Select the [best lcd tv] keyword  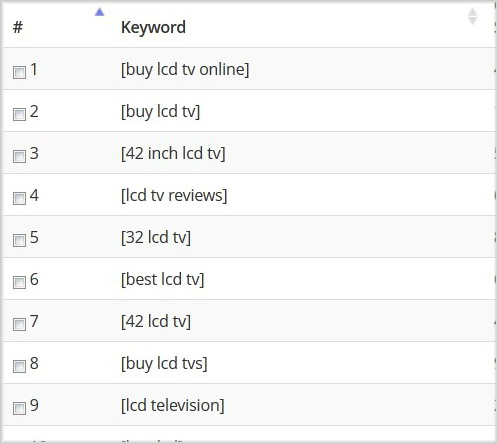(162, 280)
